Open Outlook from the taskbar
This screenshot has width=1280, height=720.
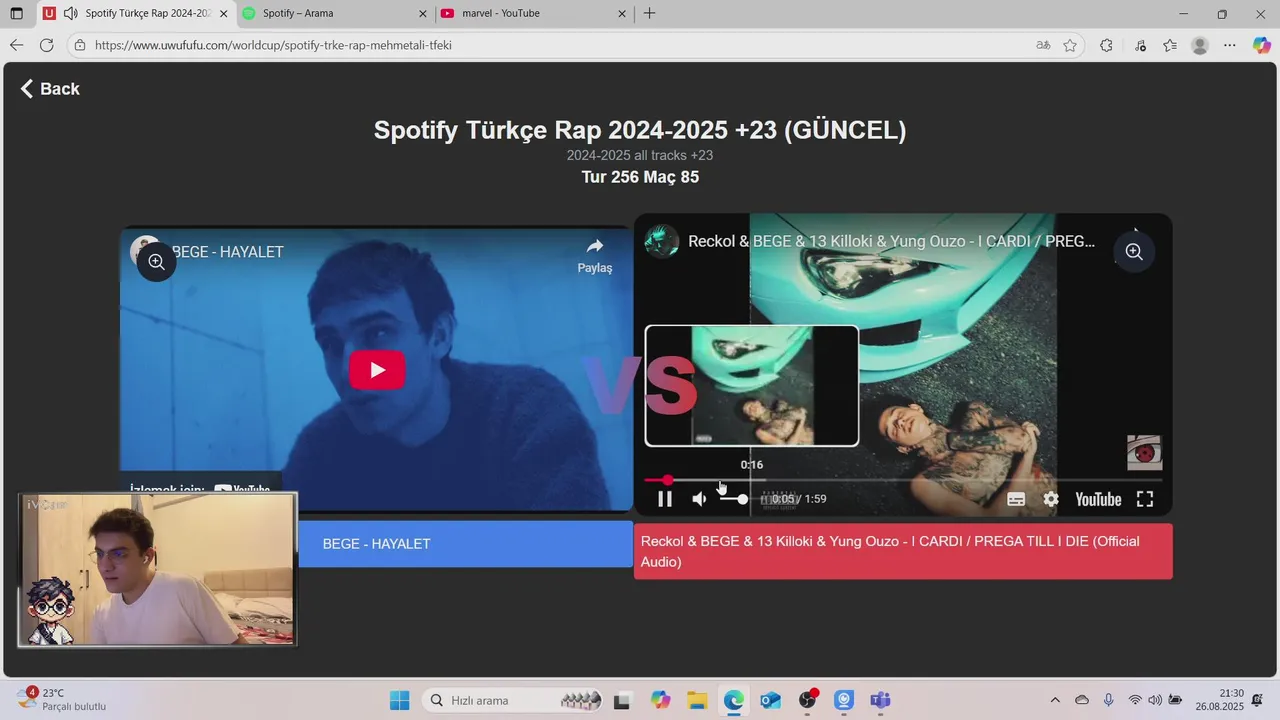coord(770,700)
